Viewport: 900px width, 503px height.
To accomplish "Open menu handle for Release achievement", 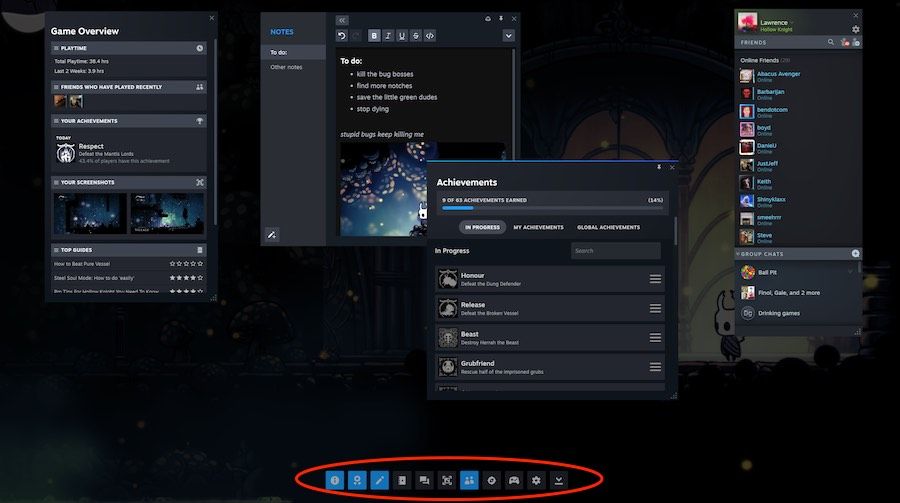I will click(655, 308).
